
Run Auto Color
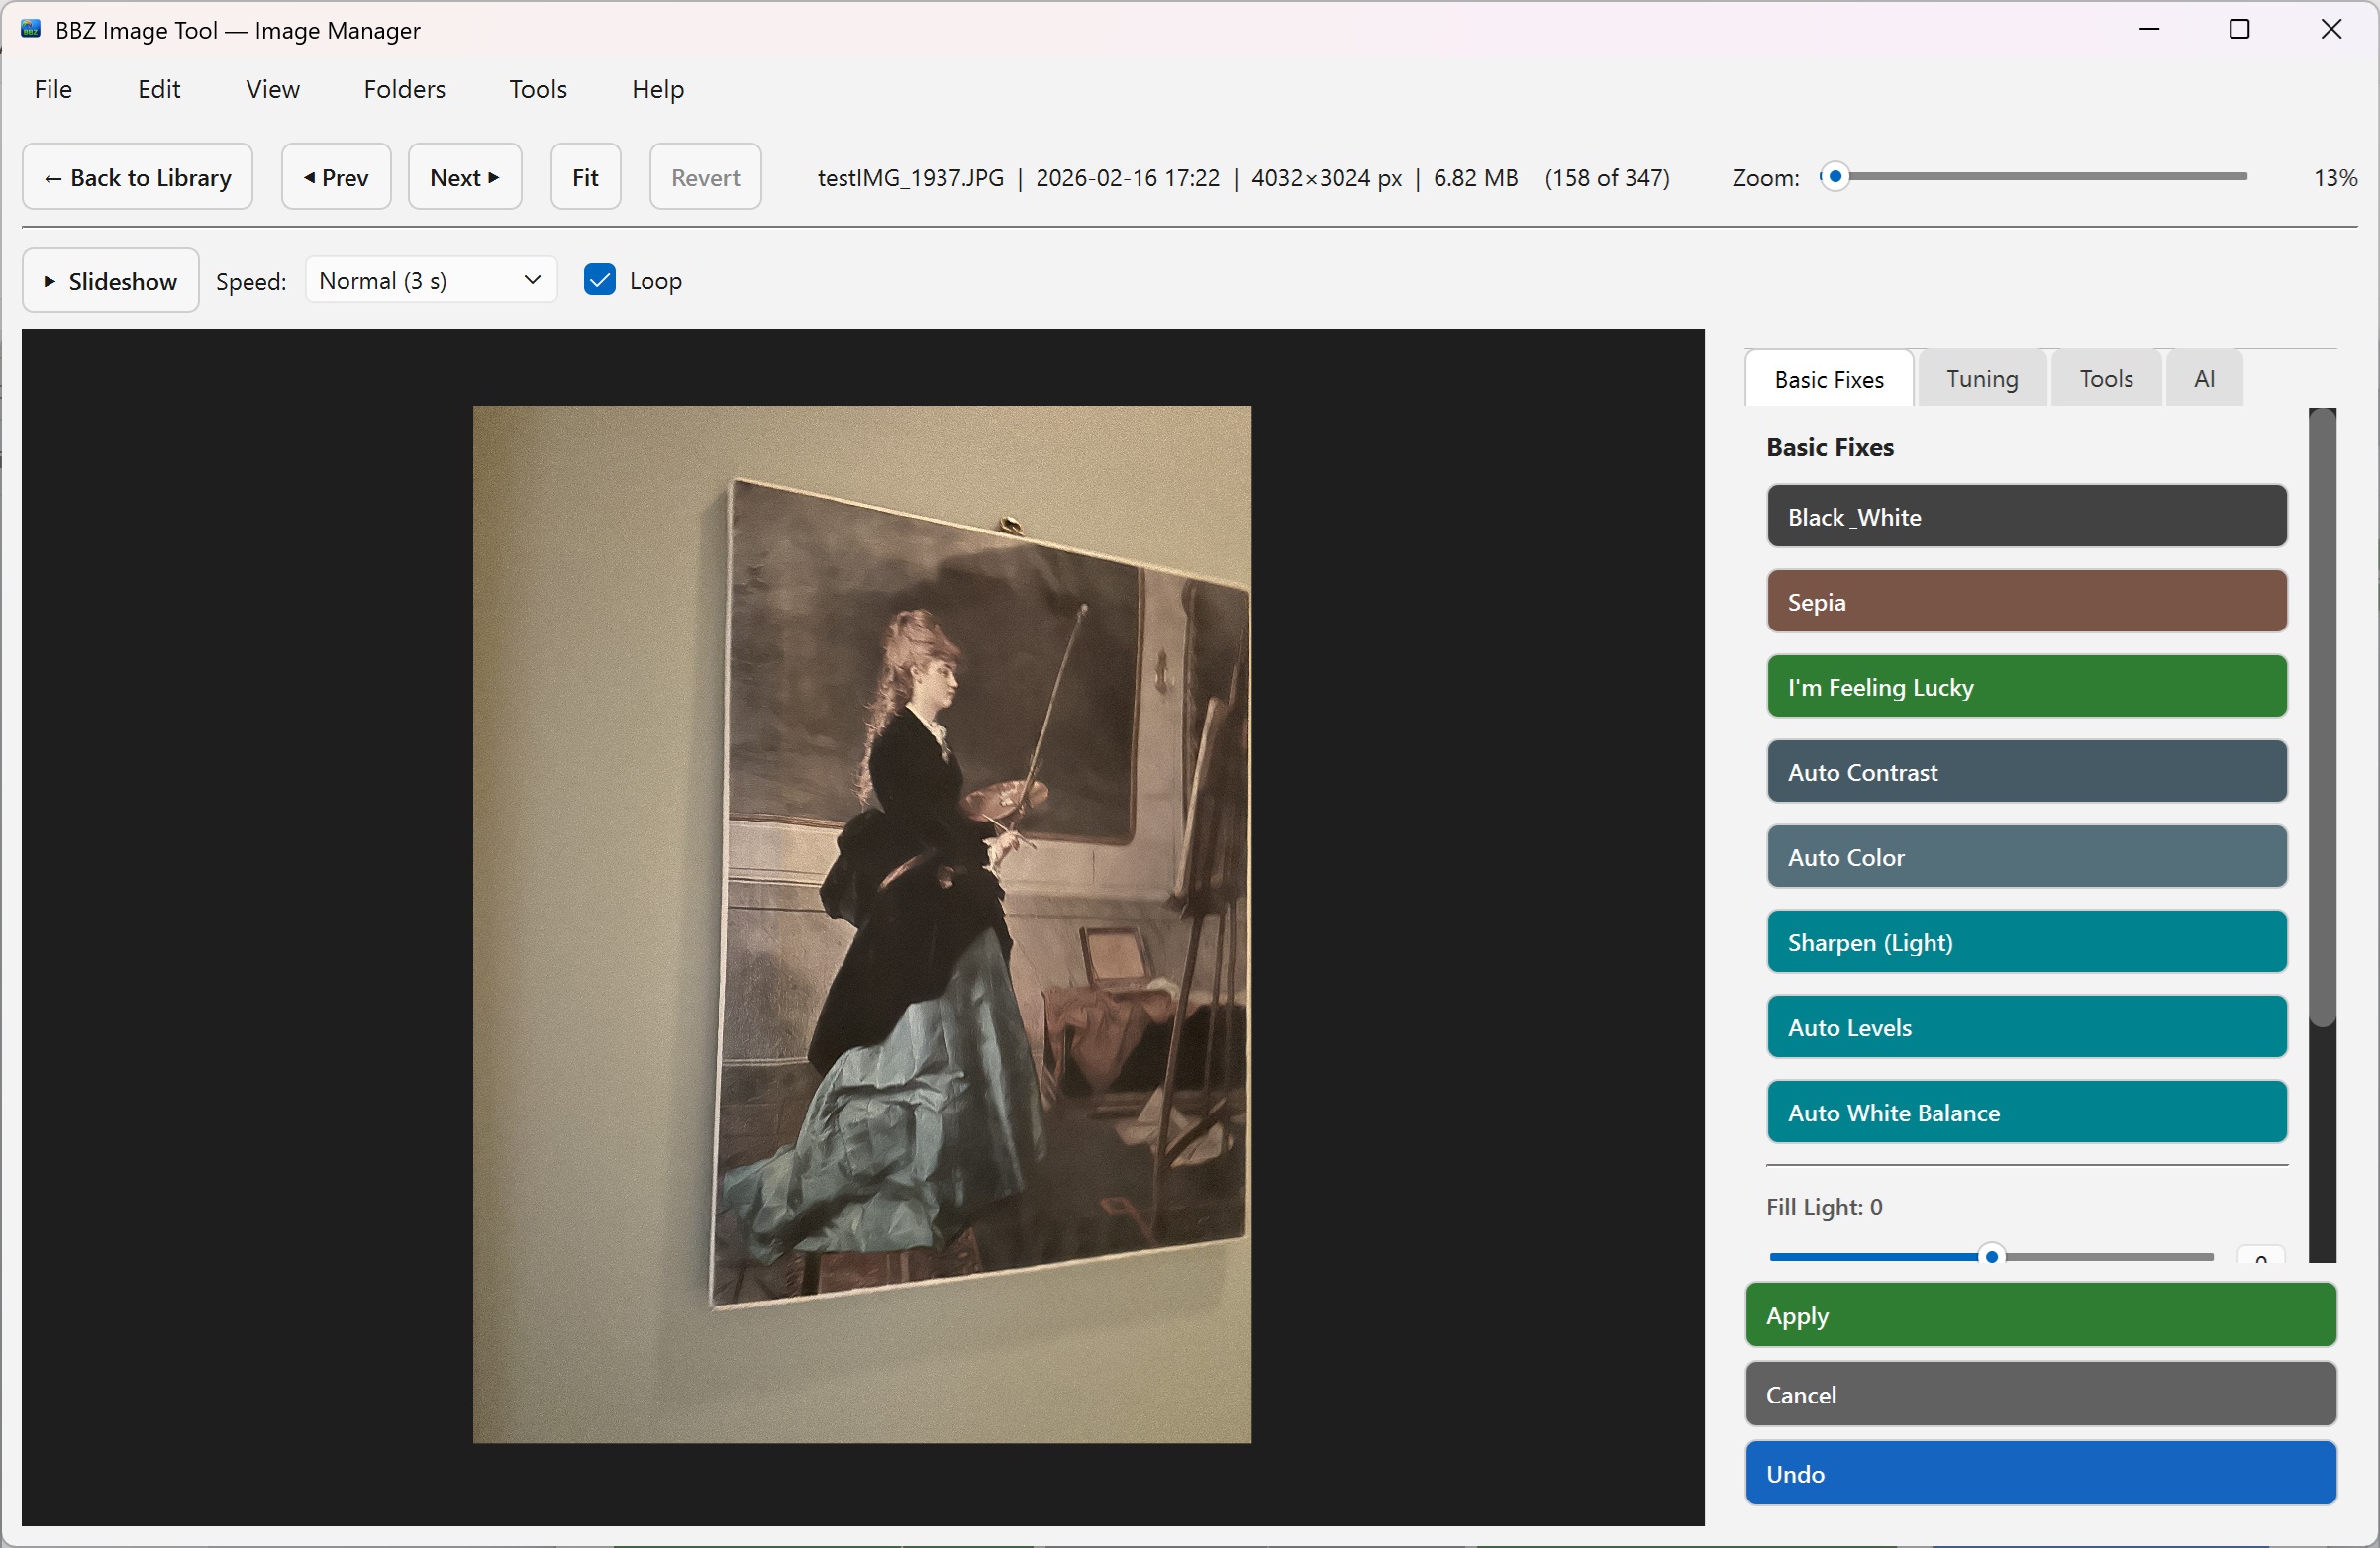[x=2027, y=856]
